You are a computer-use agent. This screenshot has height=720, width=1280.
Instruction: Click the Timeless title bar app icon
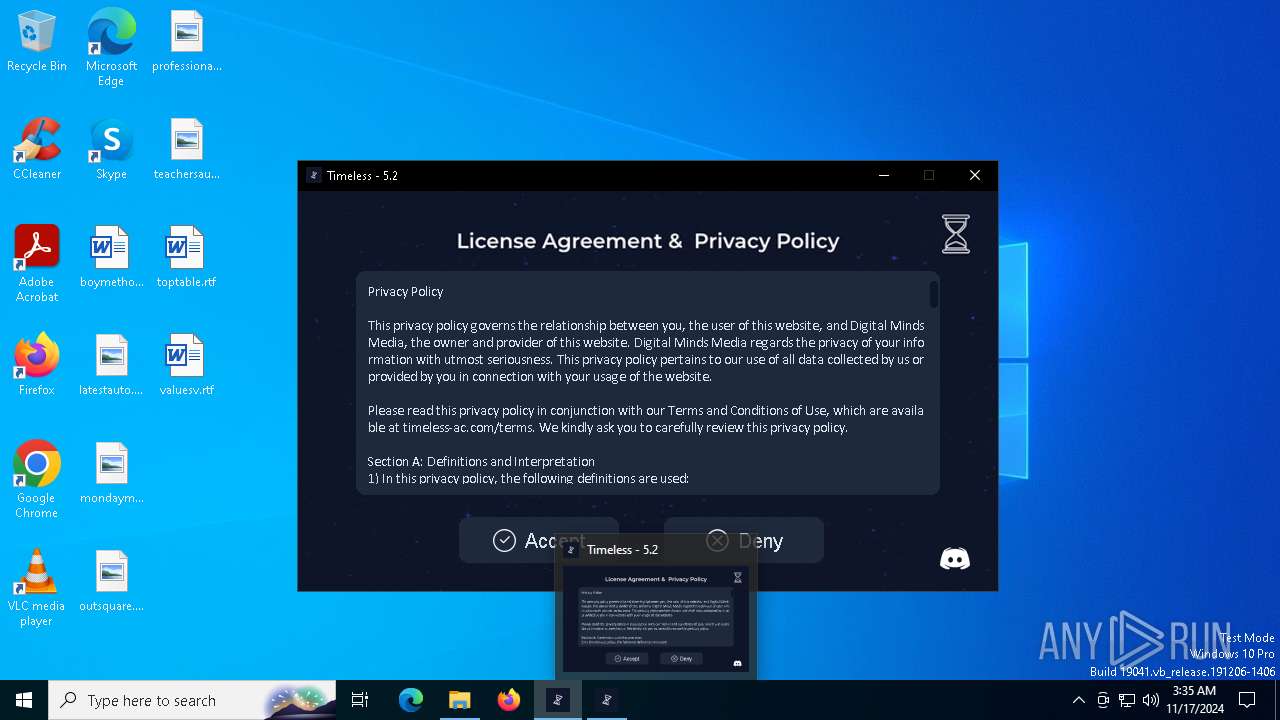pyautogui.click(x=314, y=175)
